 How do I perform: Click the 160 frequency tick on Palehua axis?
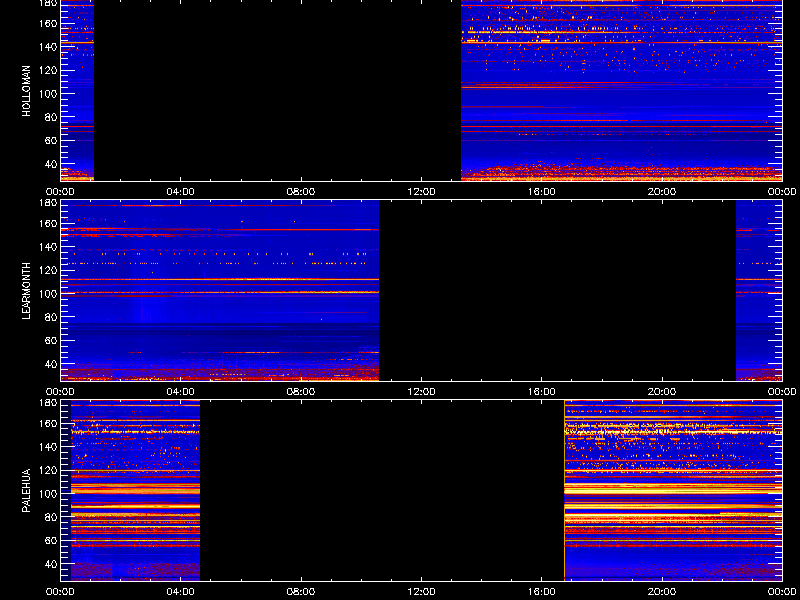coord(49,423)
